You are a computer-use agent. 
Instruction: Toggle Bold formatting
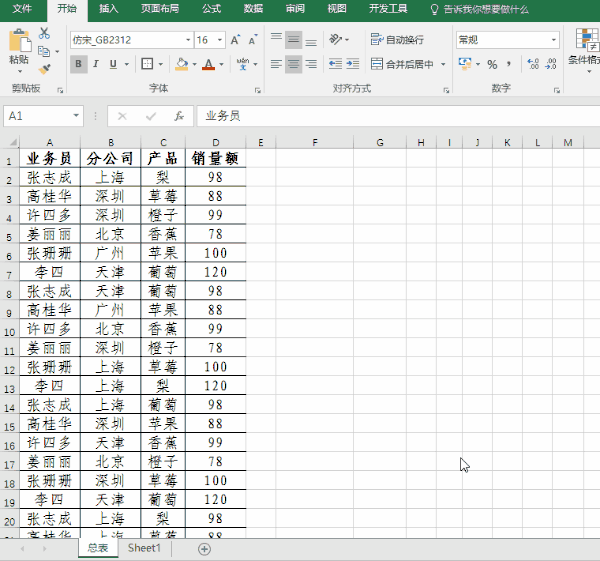click(79, 64)
